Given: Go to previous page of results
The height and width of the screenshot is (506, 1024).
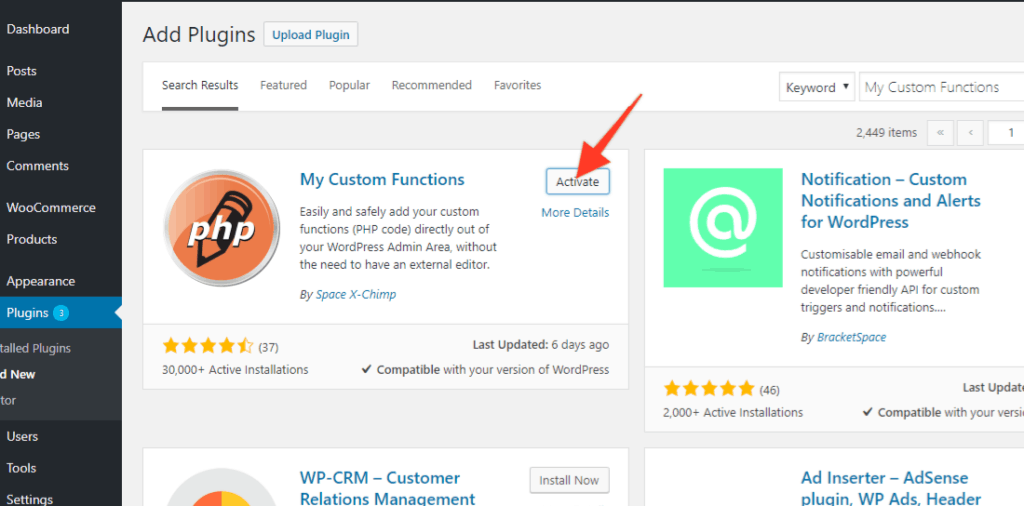Looking at the screenshot, I should [970, 132].
